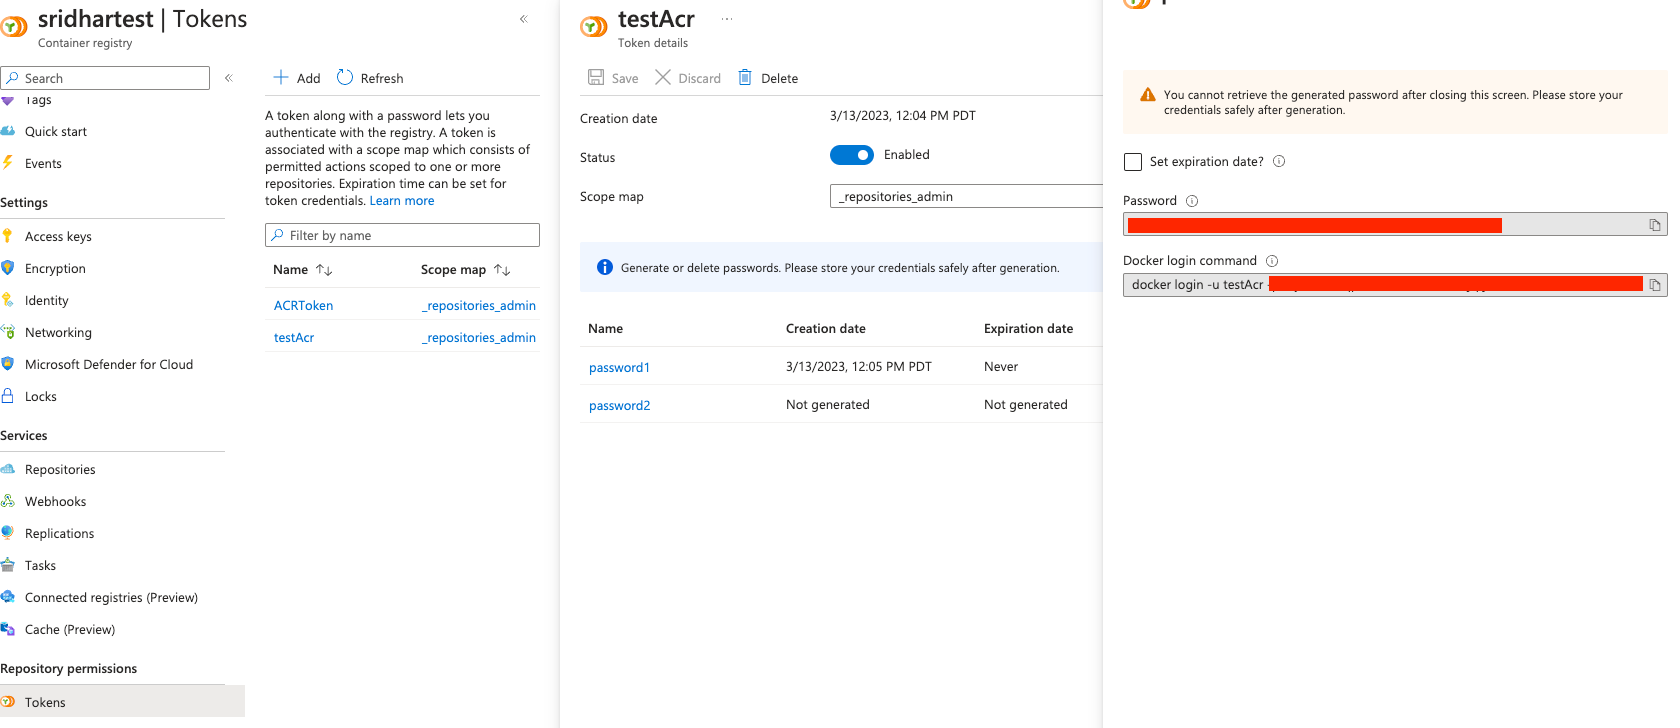Open Repositories under Services
The height and width of the screenshot is (728, 1680).
pyautogui.click(x=60, y=470)
